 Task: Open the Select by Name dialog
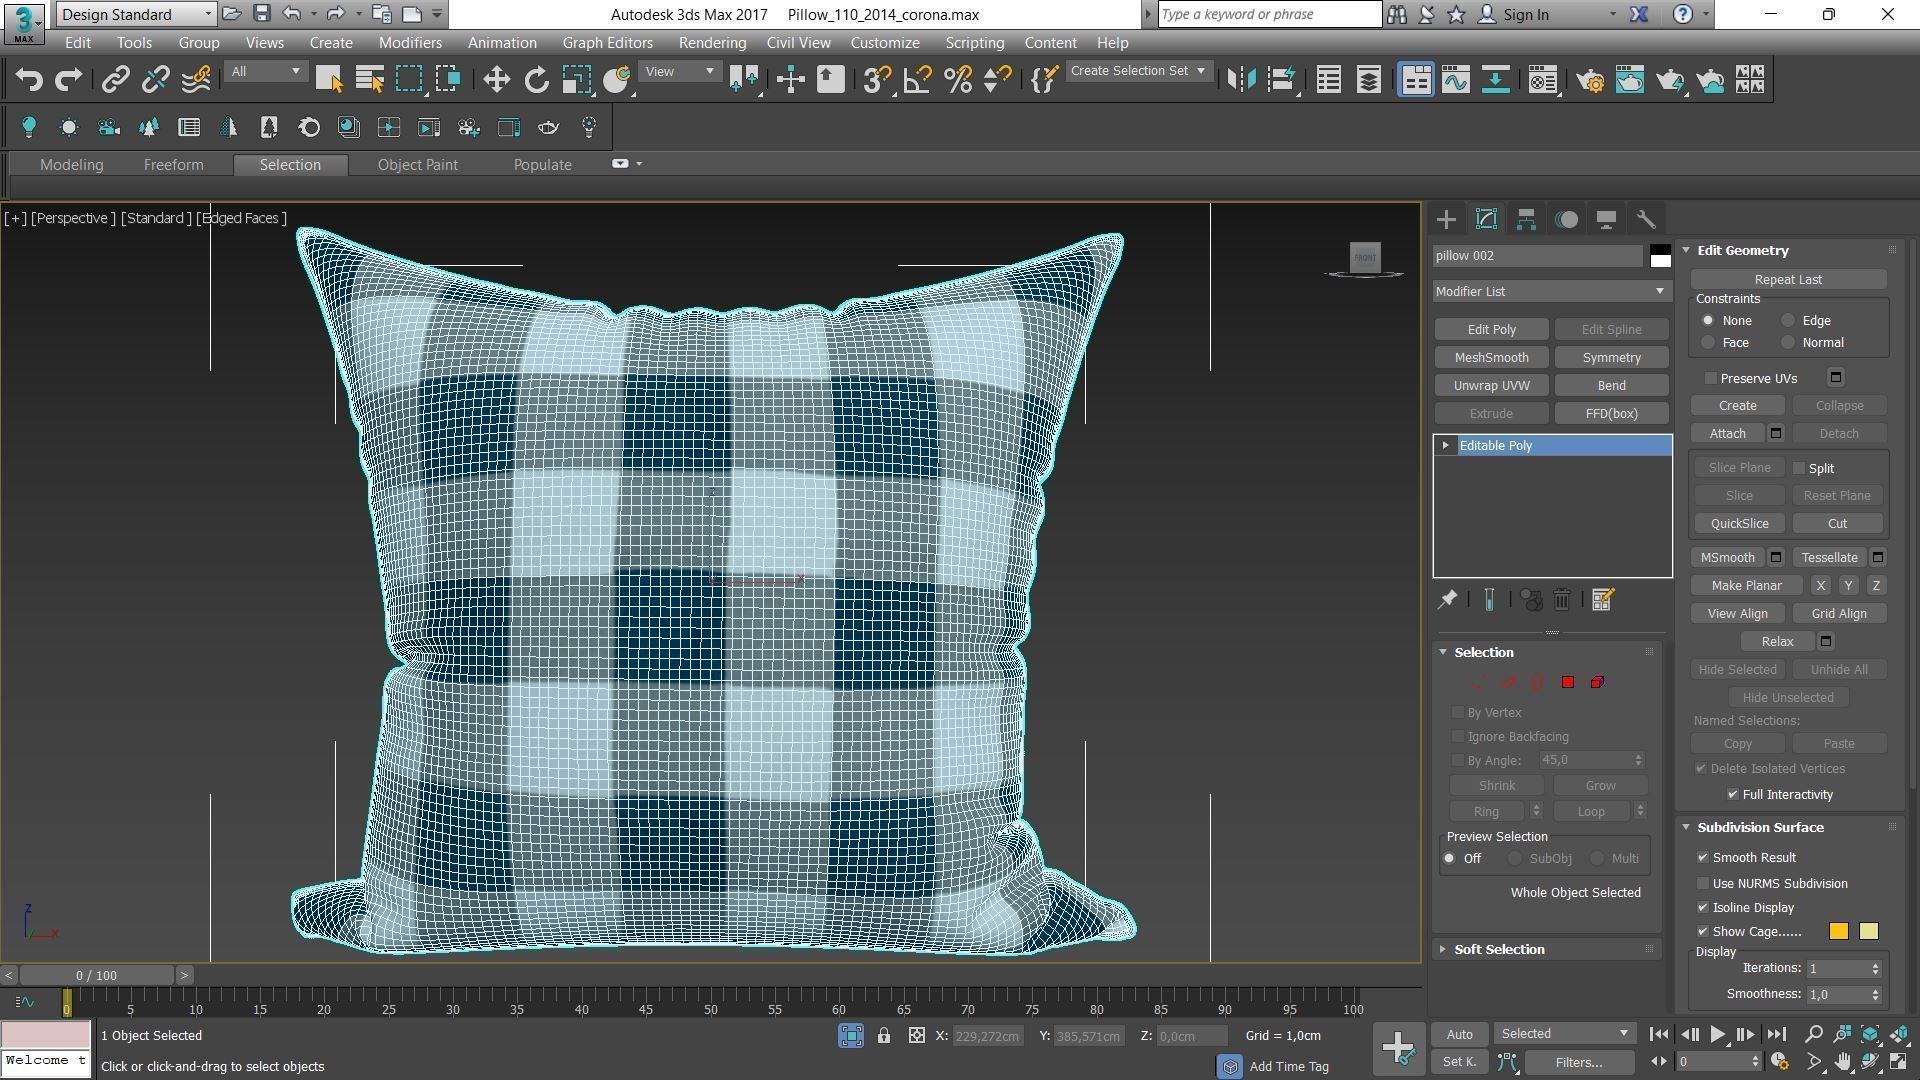(x=369, y=80)
